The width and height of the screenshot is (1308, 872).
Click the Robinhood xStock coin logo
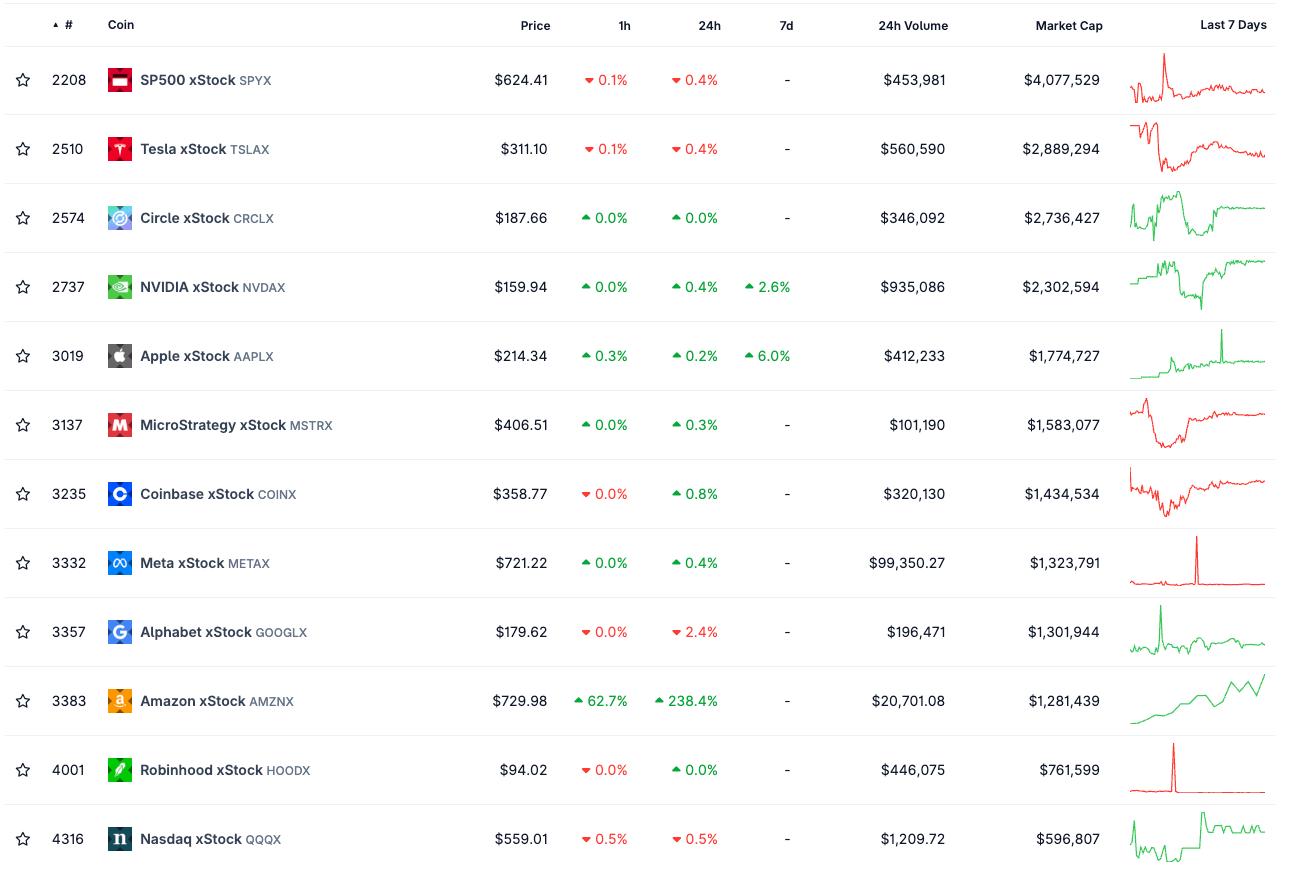click(120, 770)
